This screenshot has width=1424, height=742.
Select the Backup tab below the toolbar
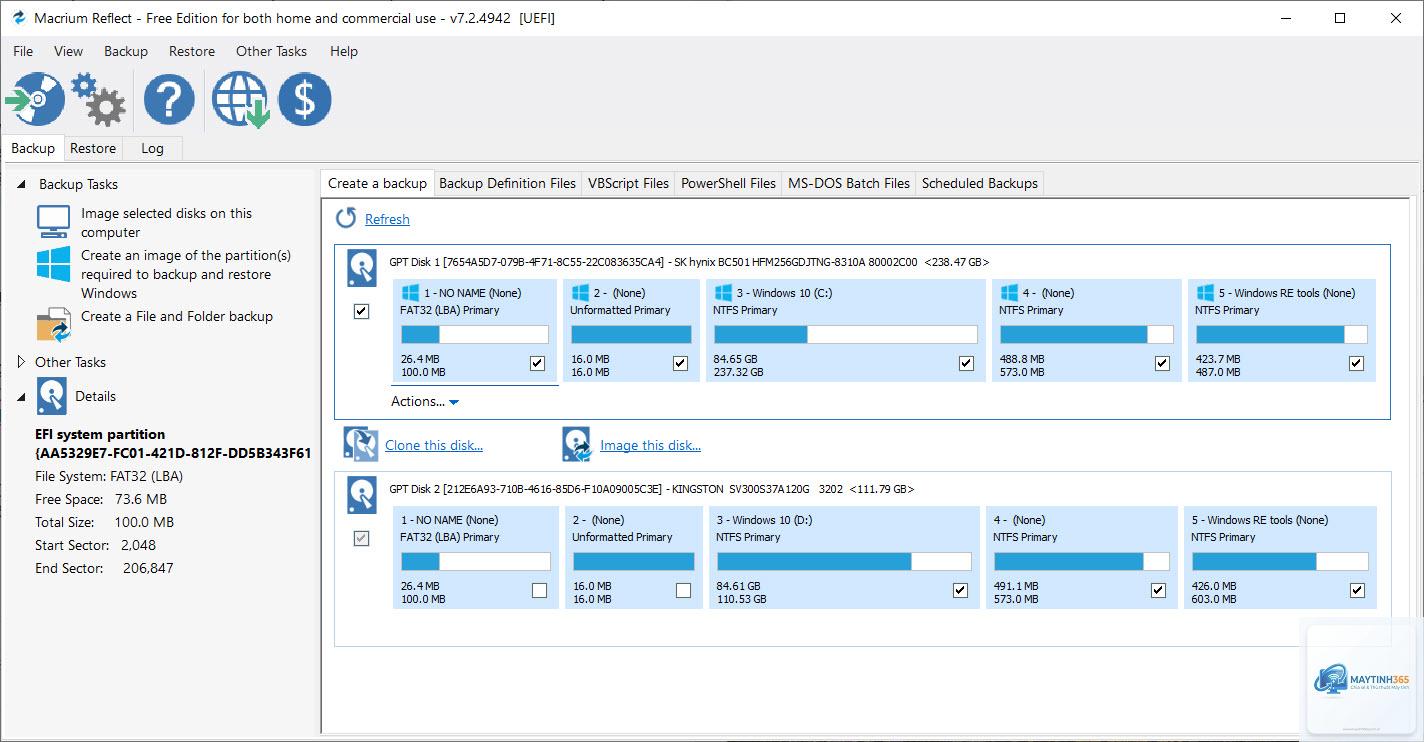coord(33,148)
